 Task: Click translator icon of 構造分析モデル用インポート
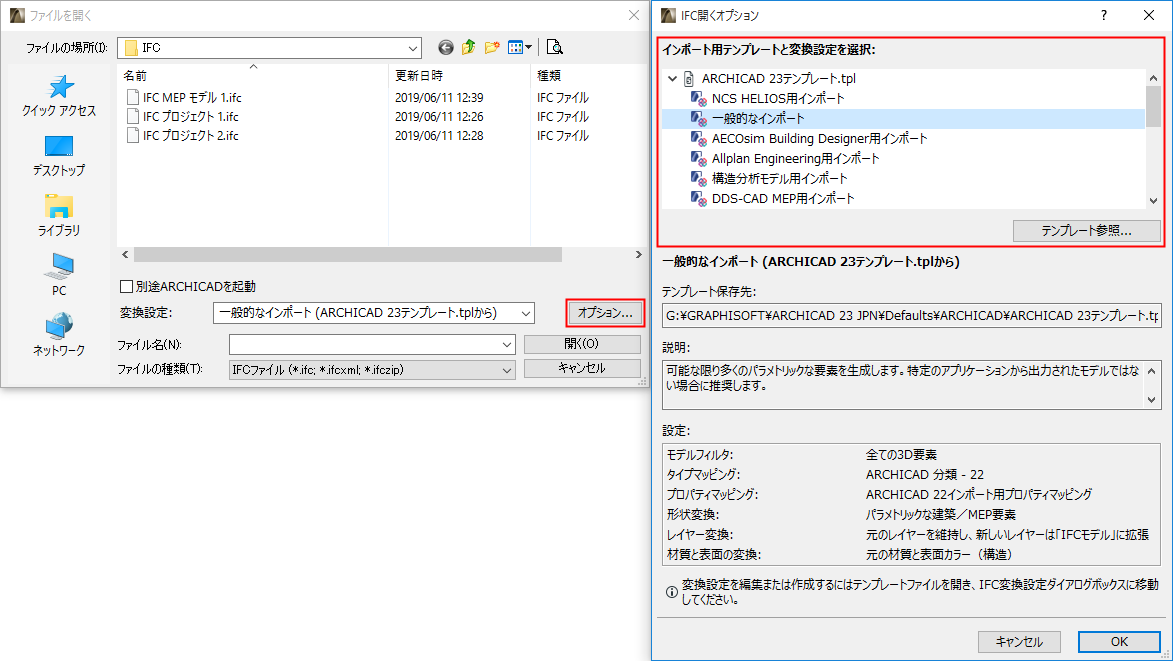coord(699,179)
